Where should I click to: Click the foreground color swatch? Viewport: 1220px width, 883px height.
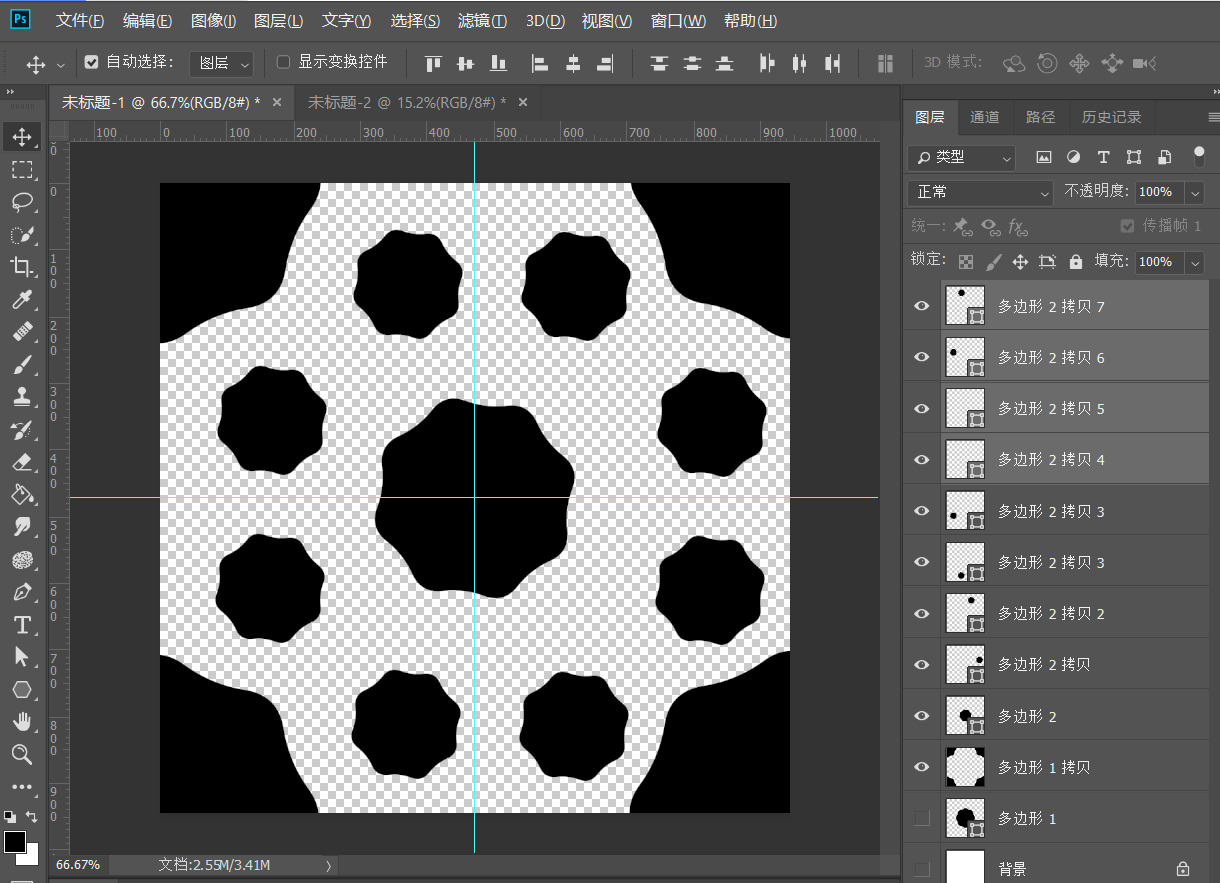click(15, 842)
